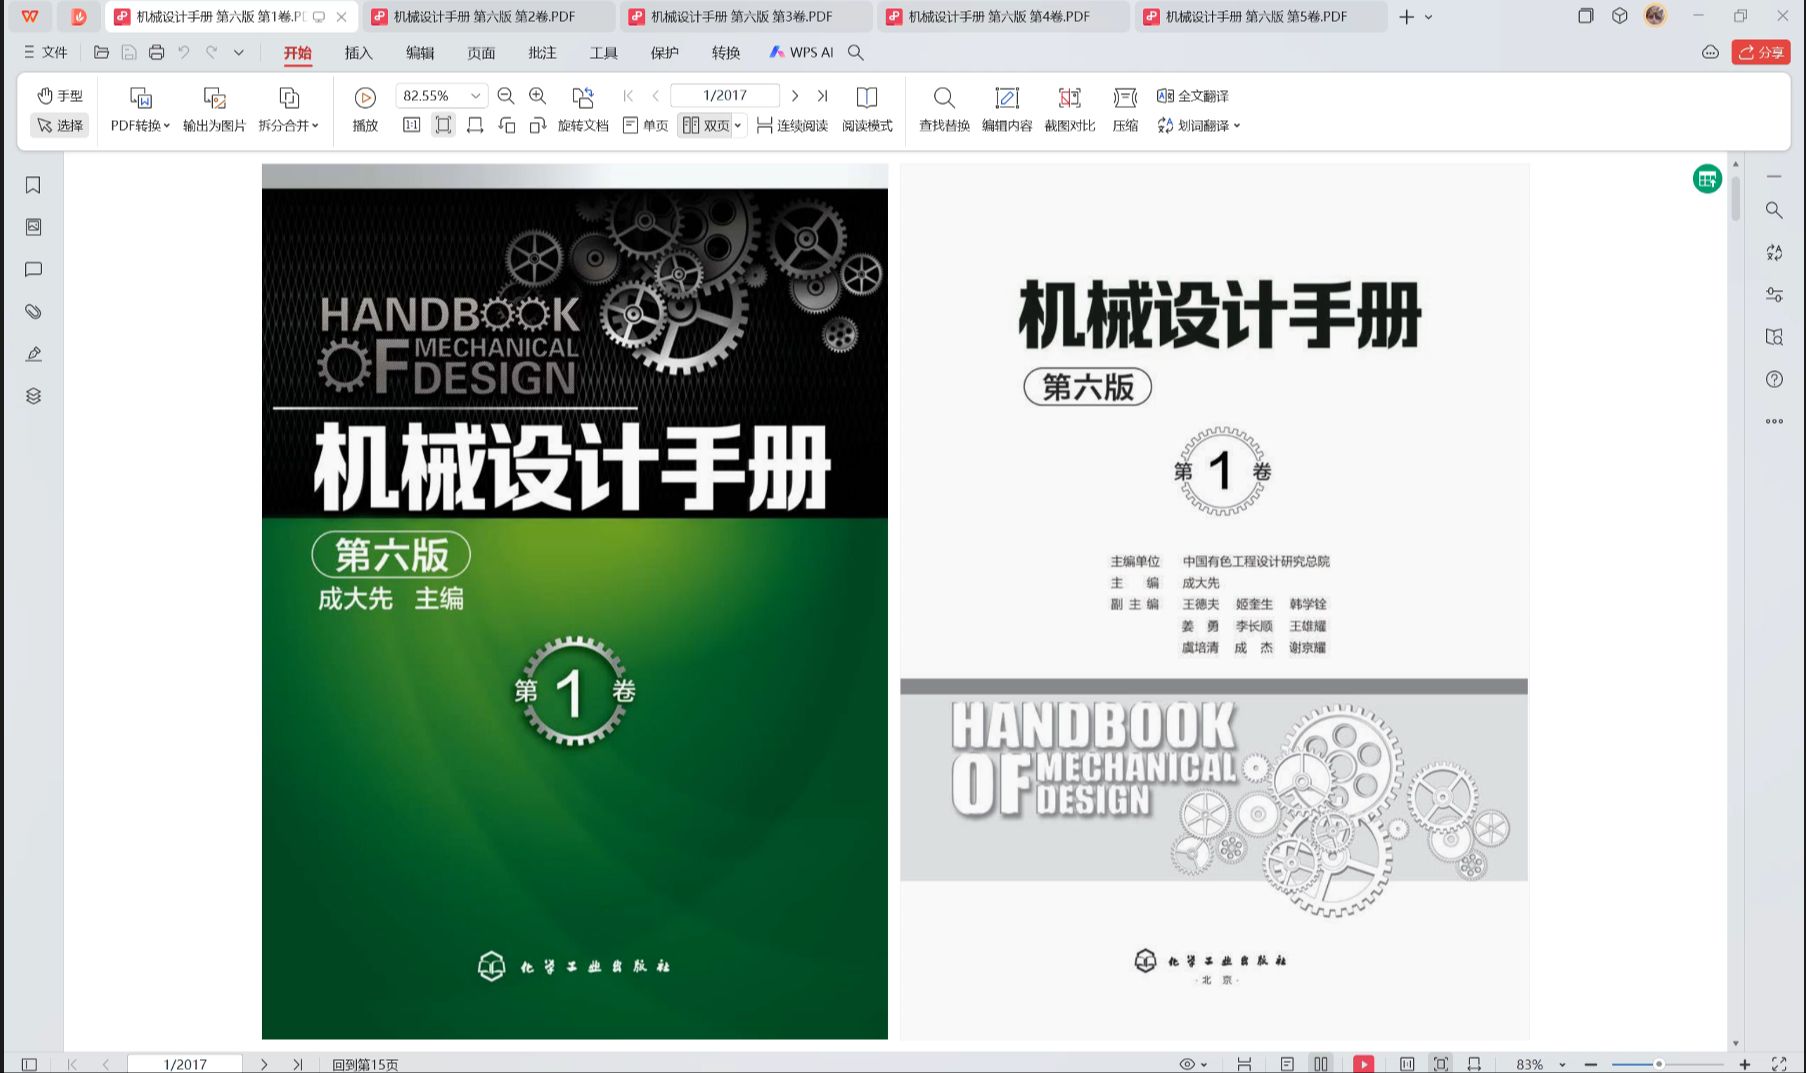Screen dimensions: 1806x1073
Task: Switch to the 转换 ribbon tab
Action: (726, 52)
